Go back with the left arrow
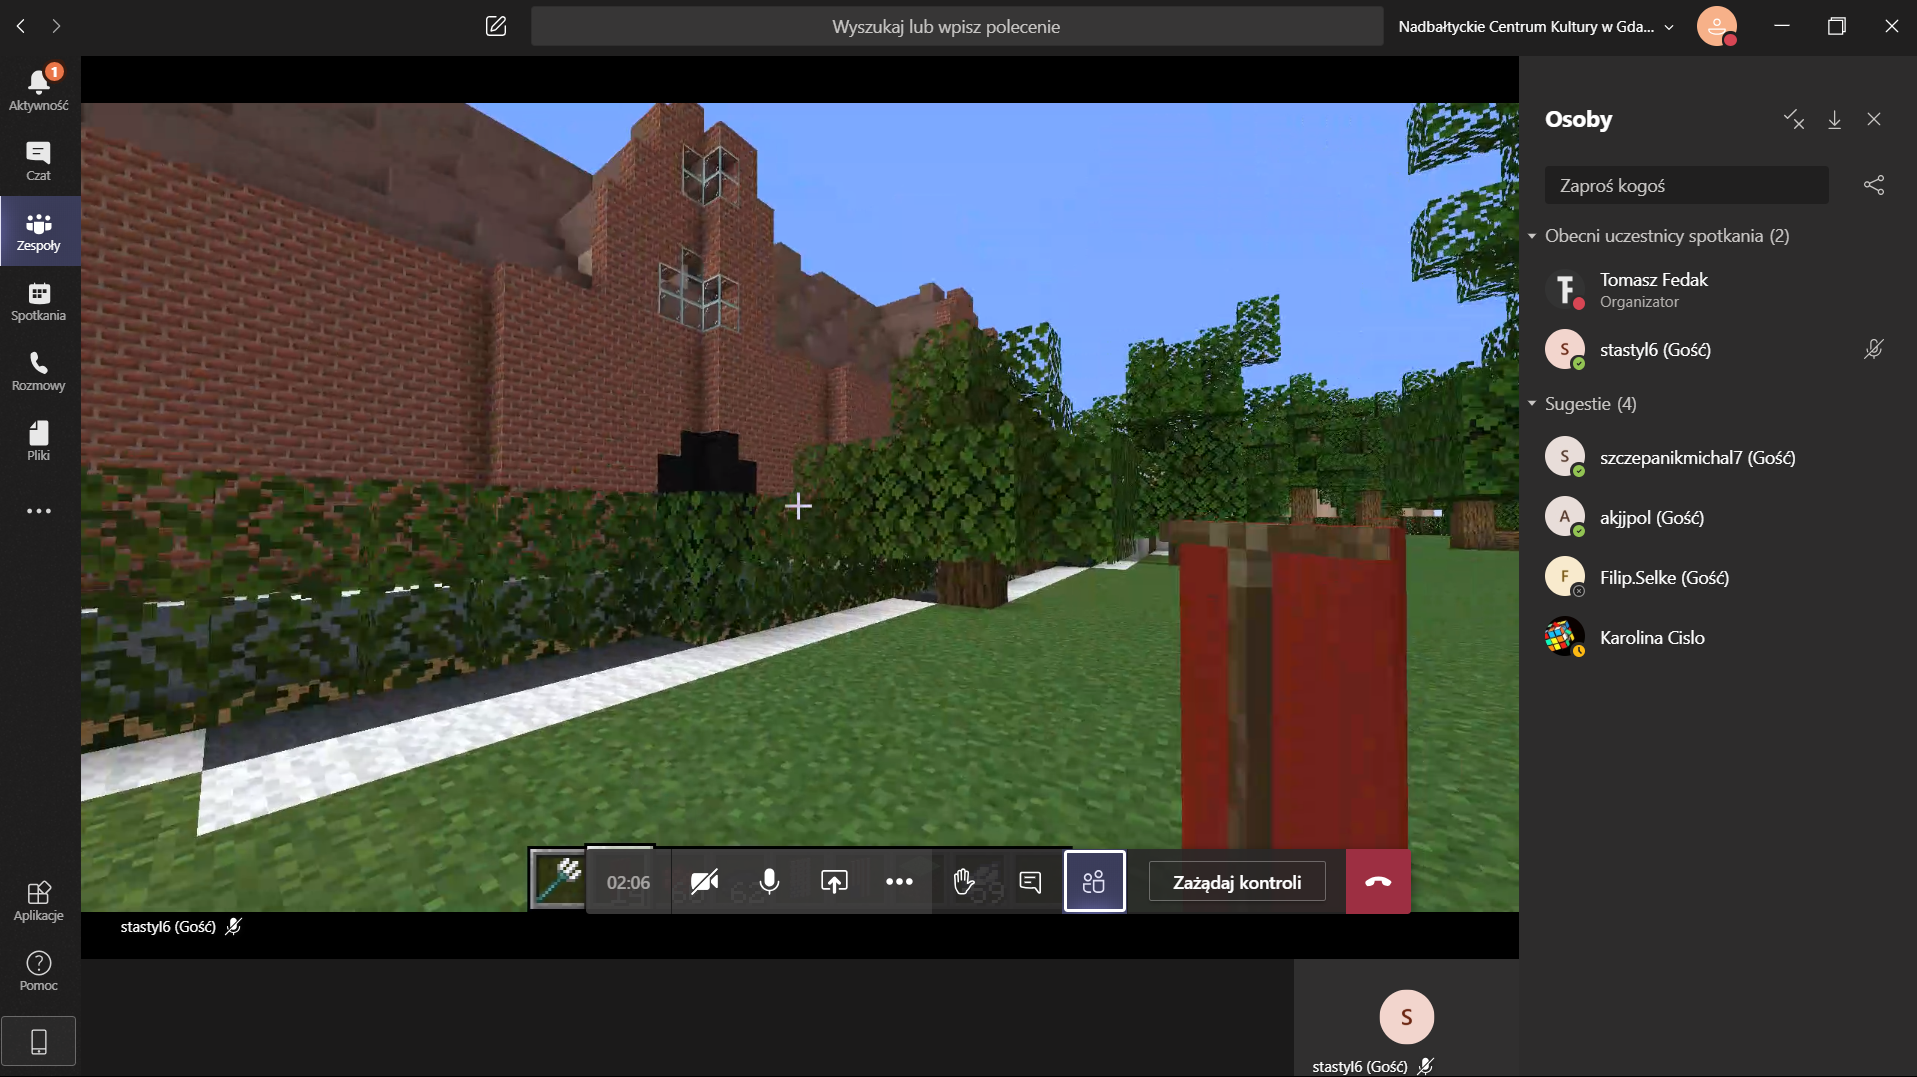 click(21, 26)
